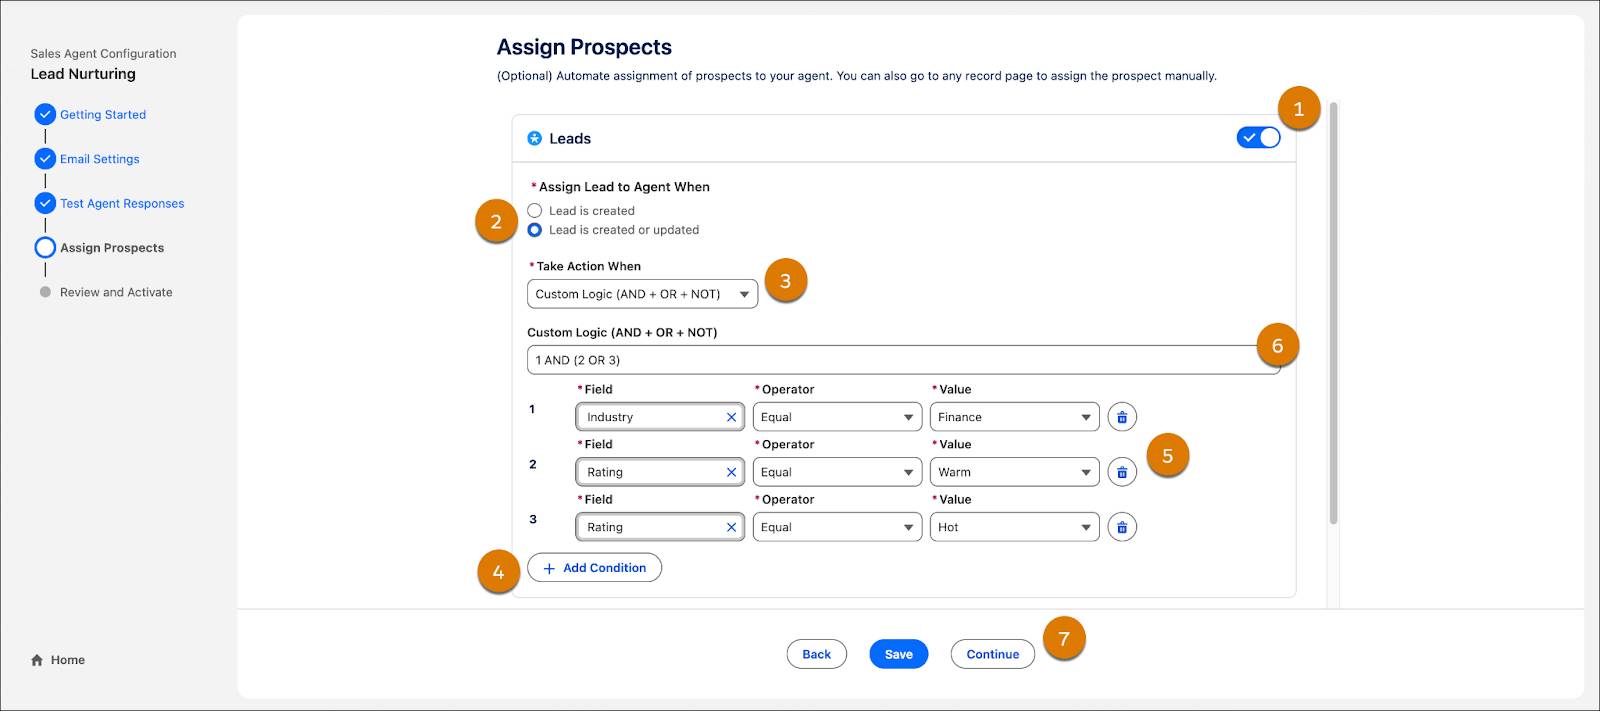Click the Leads section title

[570, 139]
